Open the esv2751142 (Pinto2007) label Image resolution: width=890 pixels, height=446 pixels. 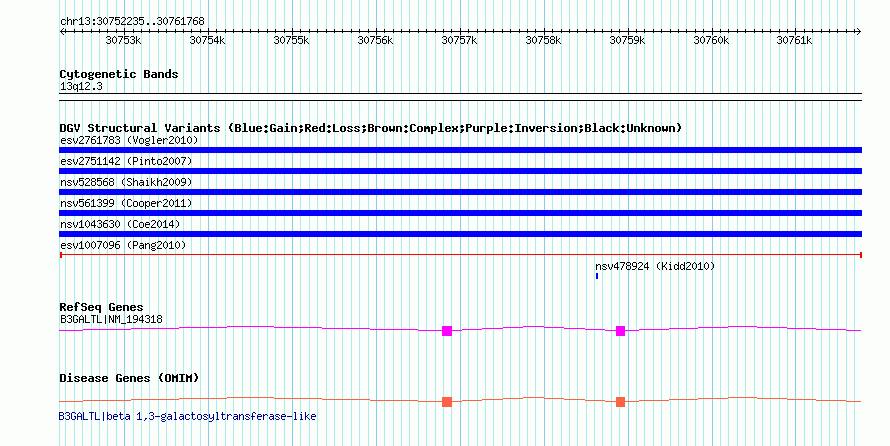126,161
